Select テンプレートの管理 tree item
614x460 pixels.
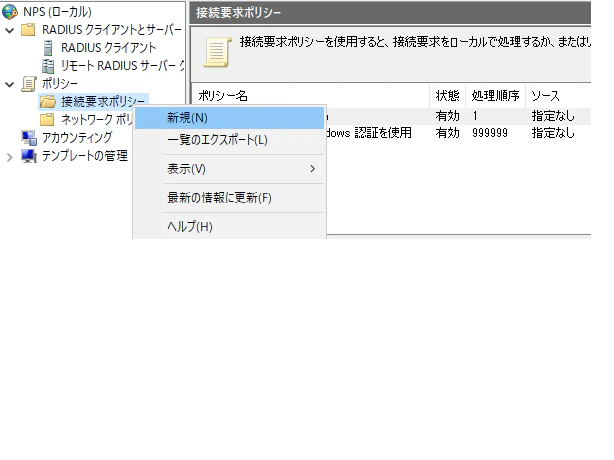[x=85, y=156]
